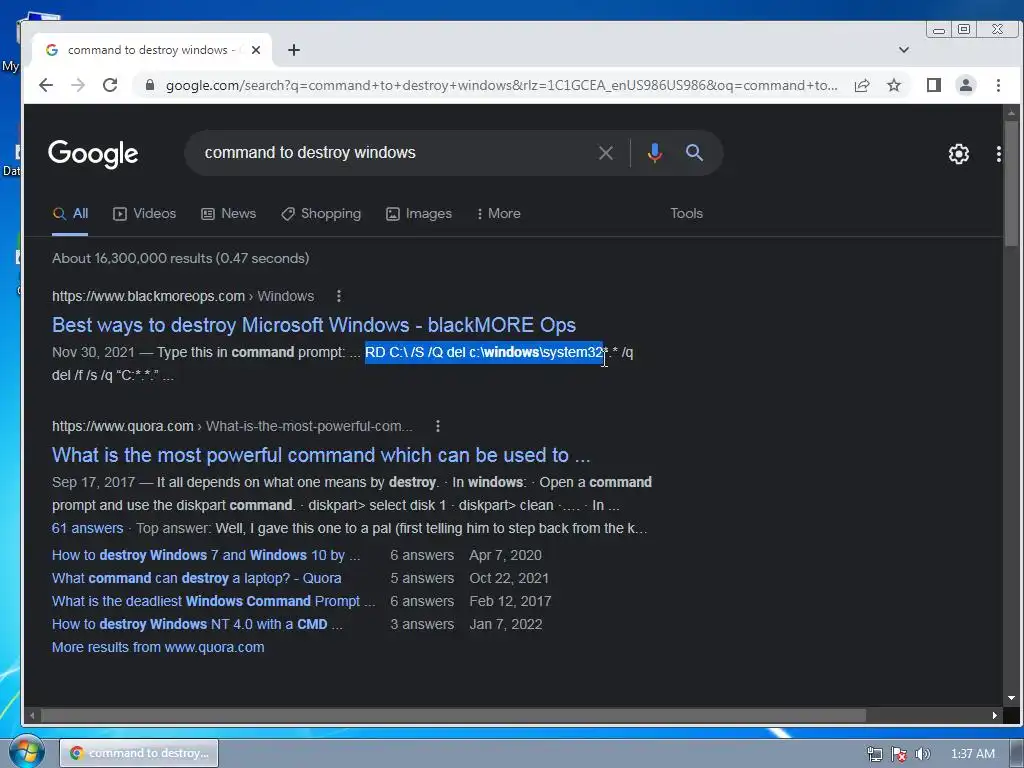Open Google quick settings gear
This screenshot has width=1024, height=768.
pyautogui.click(x=959, y=154)
